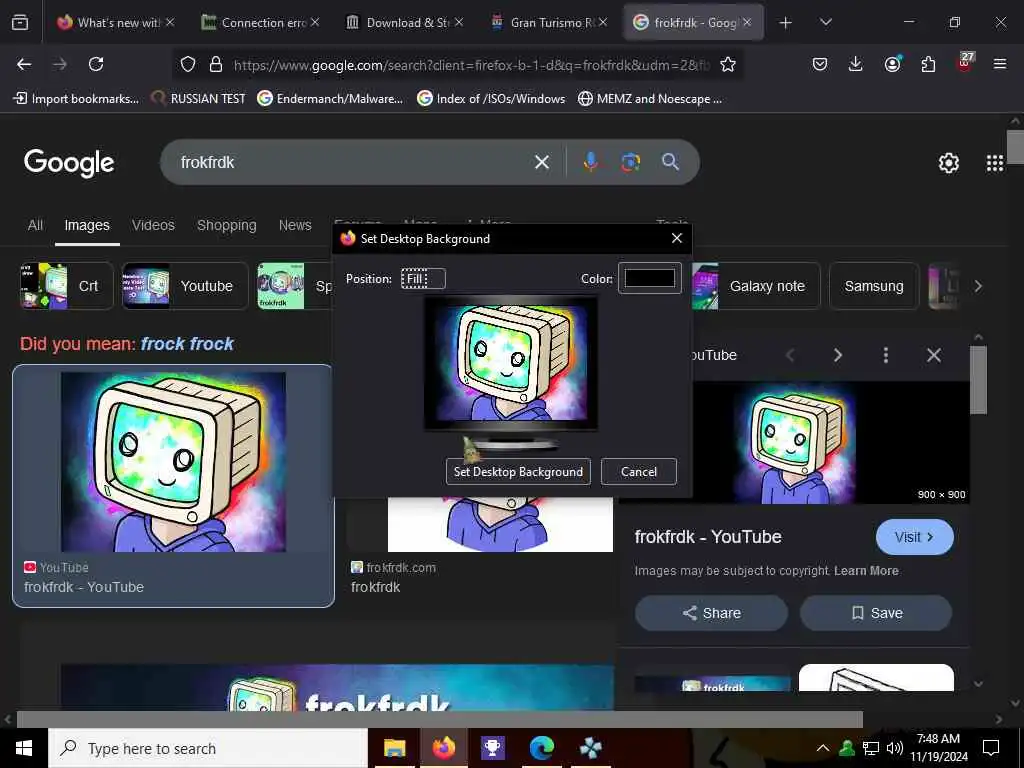Clear the Google search box text
Image resolution: width=1024 pixels, height=768 pixels.
click(x=541, y=162)
